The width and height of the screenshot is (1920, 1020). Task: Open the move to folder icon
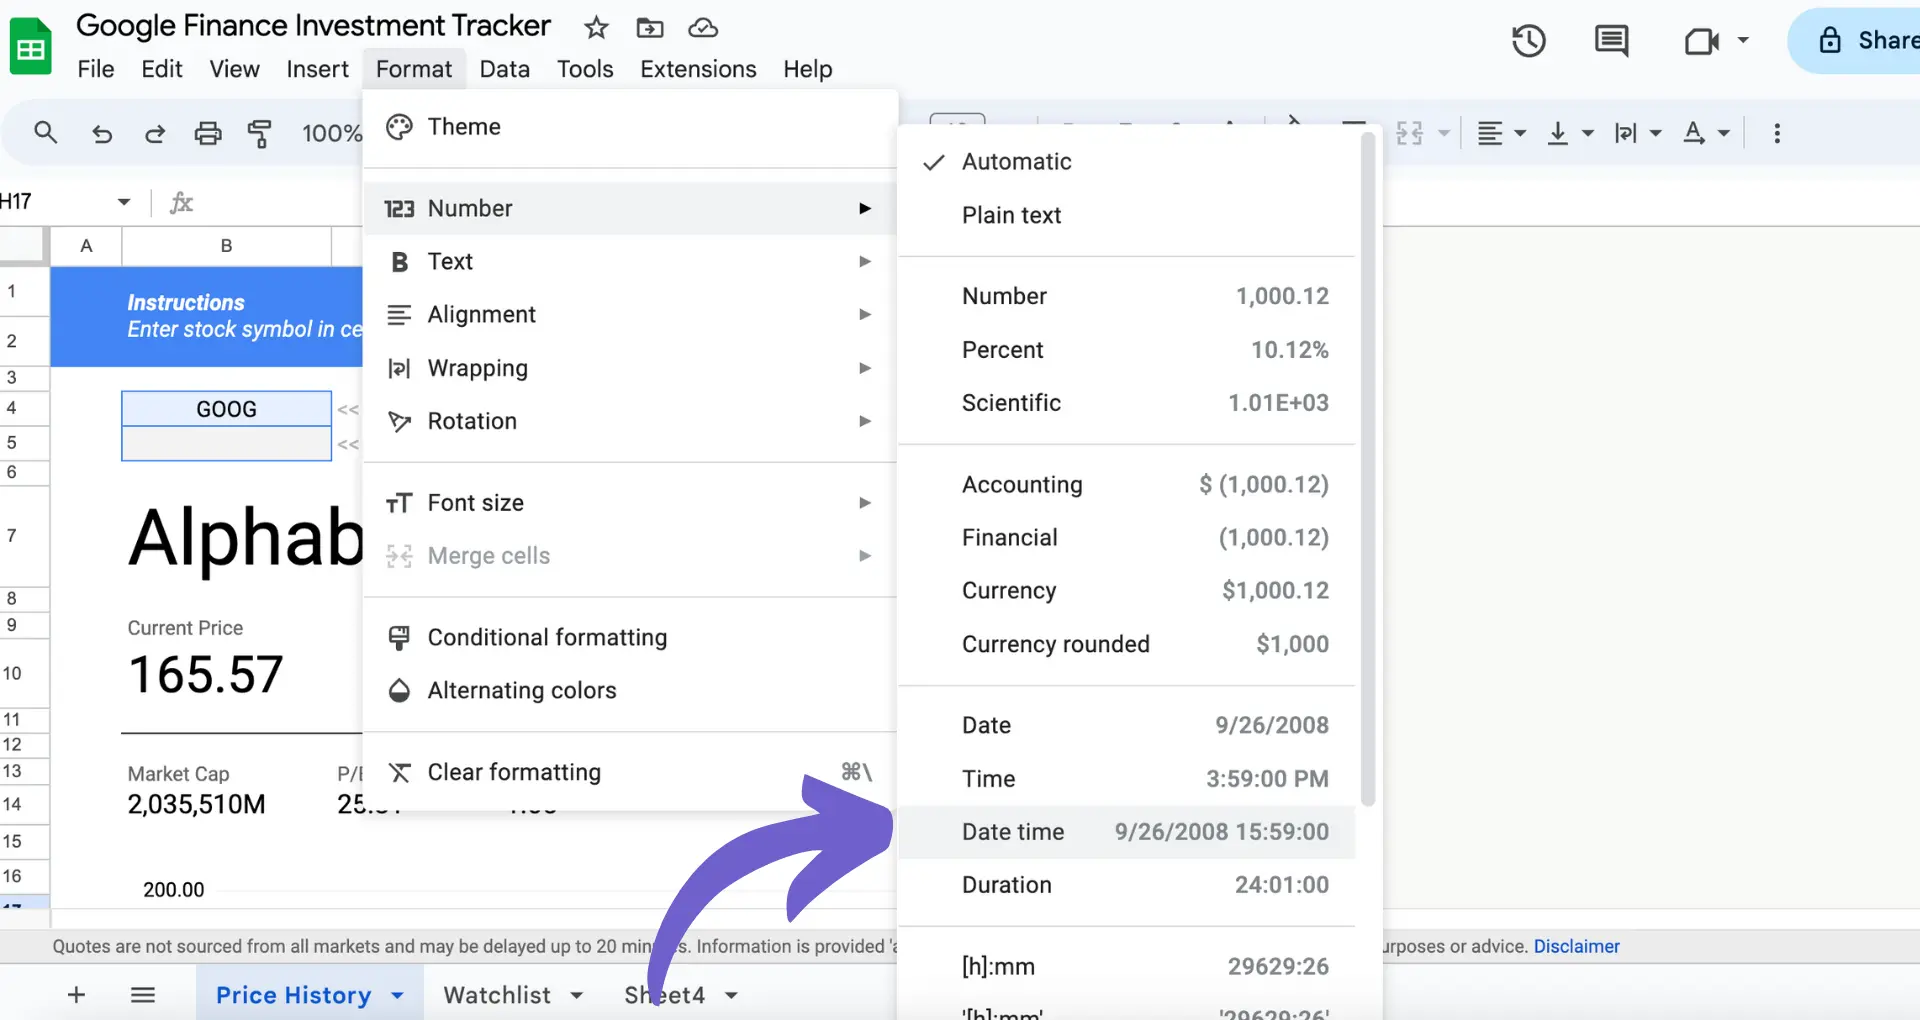[x=650, y=28]
